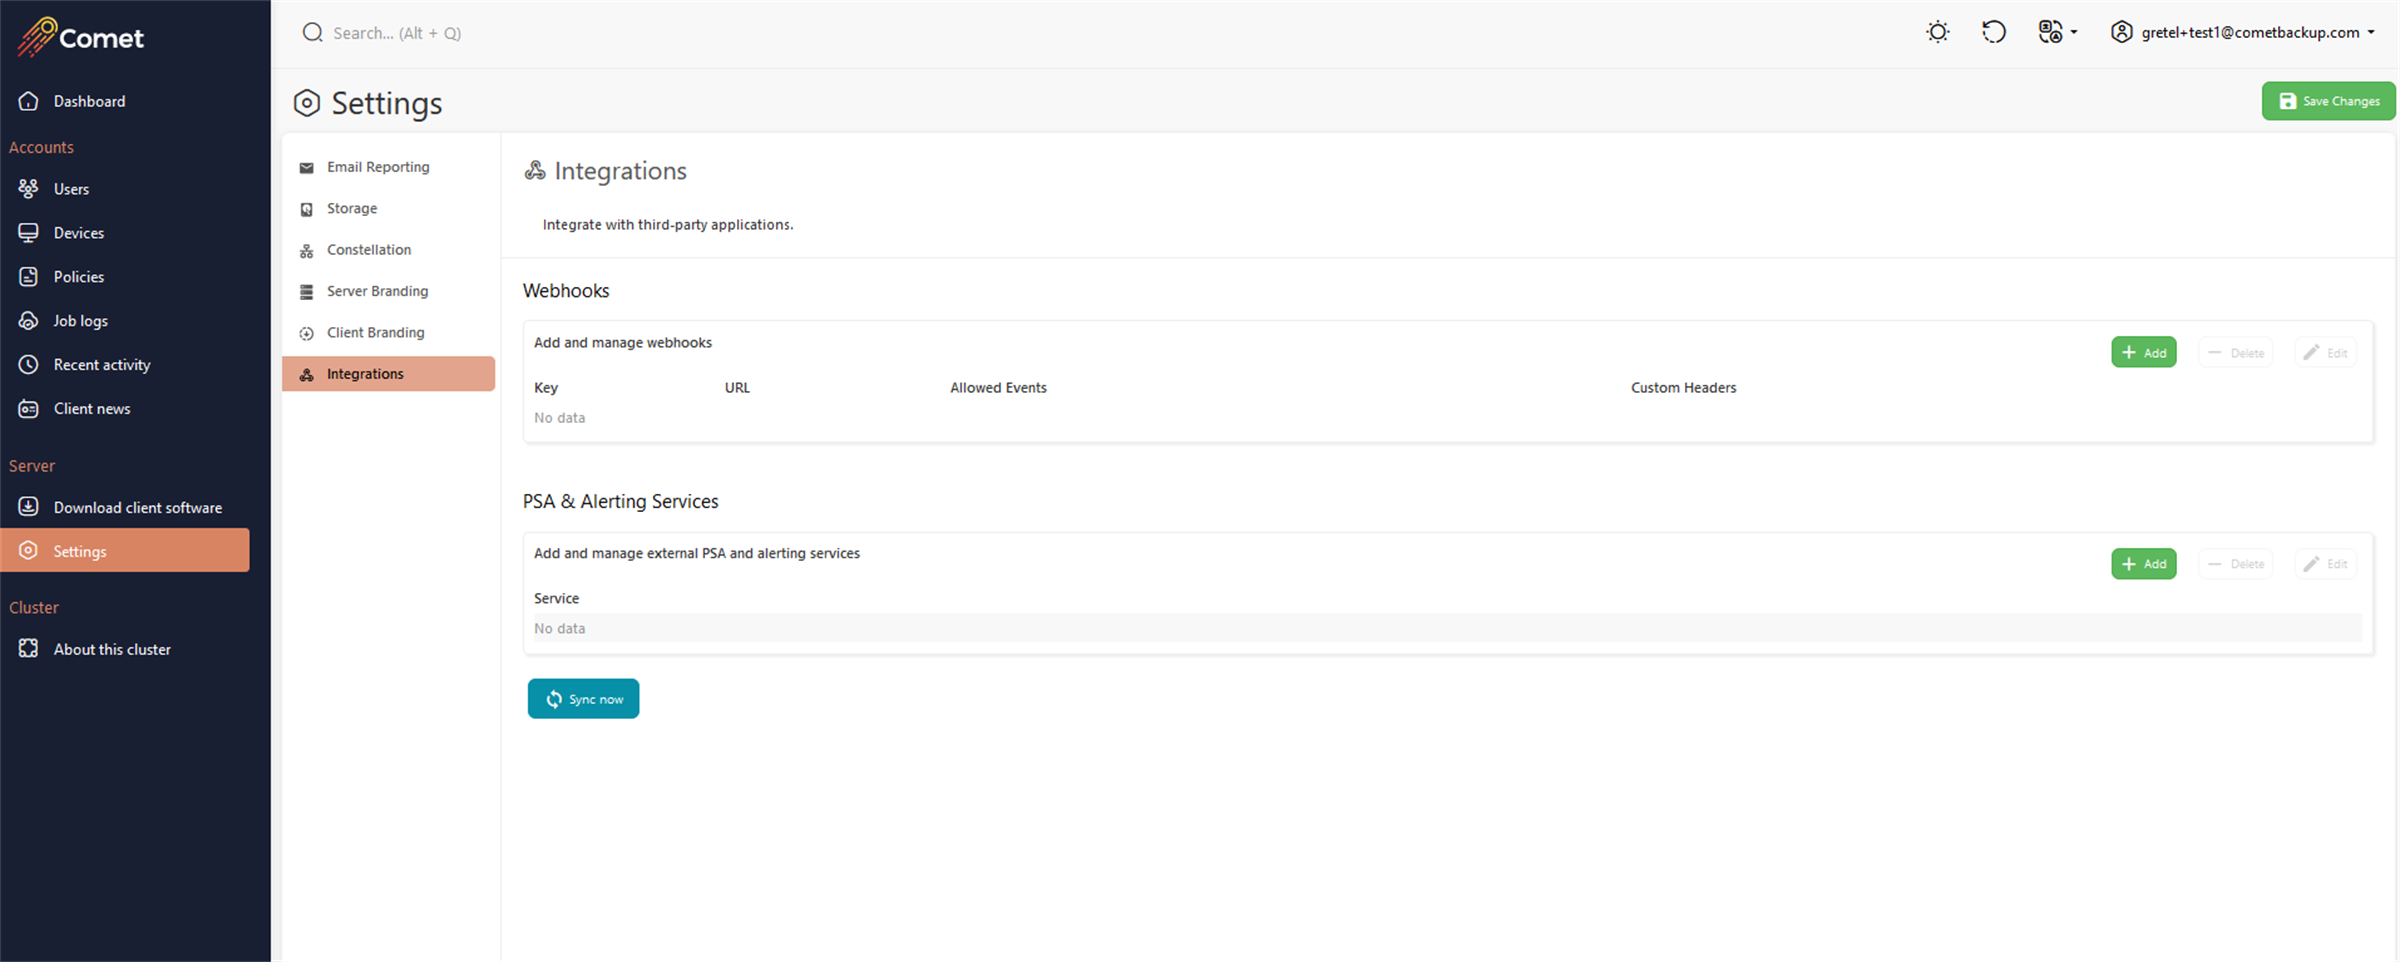Click the Comet logo in the sidebar
Screen dimensions: 2400x962
tap(80, 37)
